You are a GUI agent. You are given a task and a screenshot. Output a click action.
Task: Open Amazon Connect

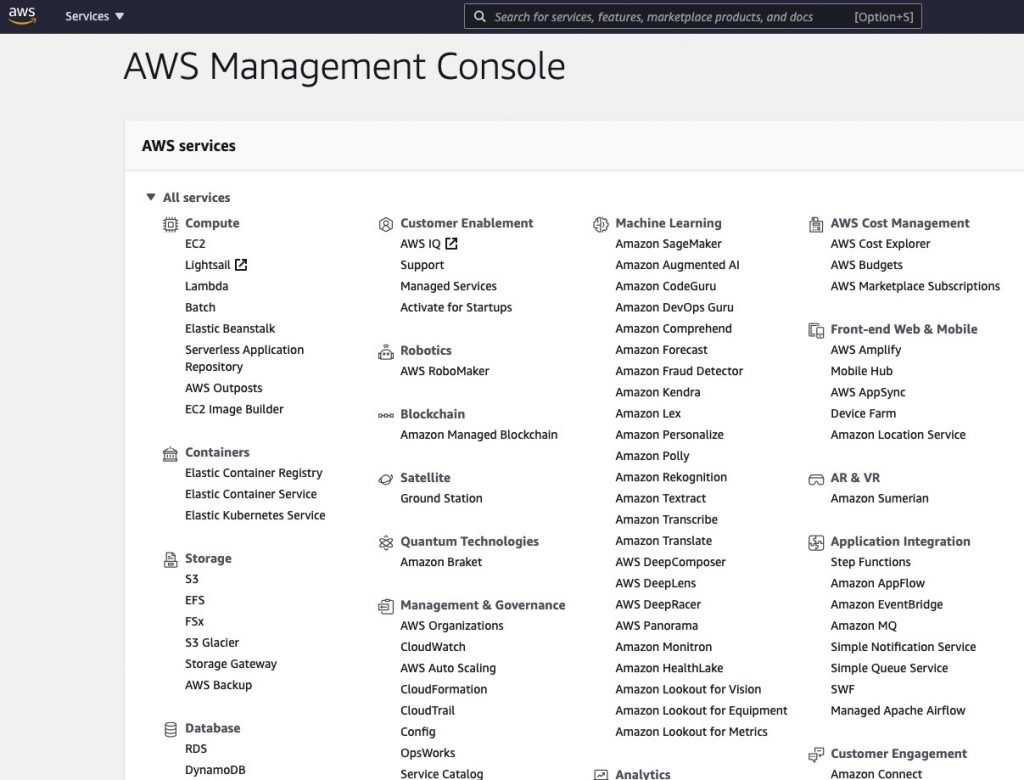click(x=876, y=773)
